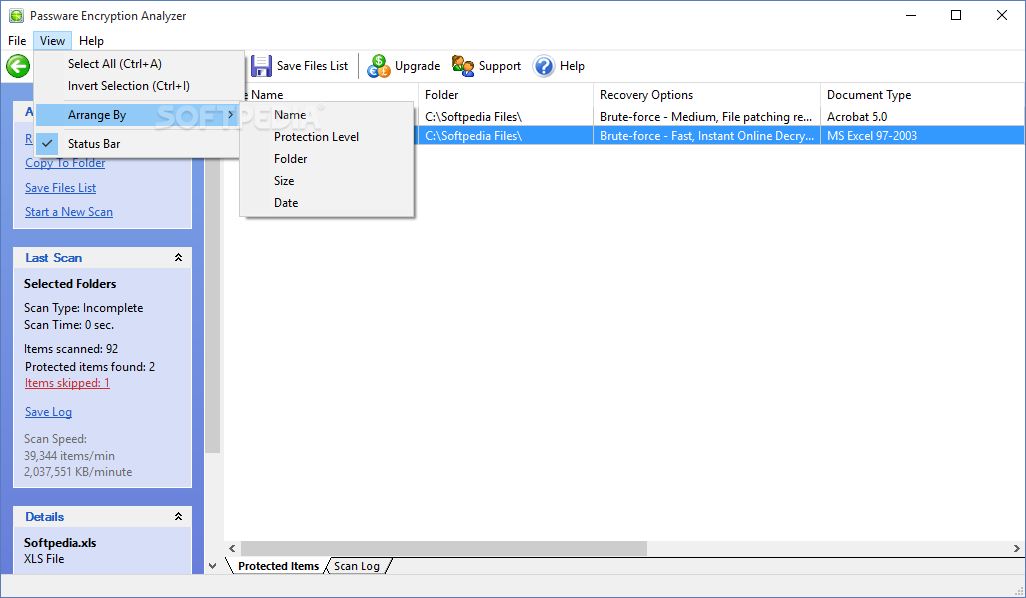The height and width of the screenshot is (598, 1026).
Task: Click the Selected Folders heading
Action: 70,284
